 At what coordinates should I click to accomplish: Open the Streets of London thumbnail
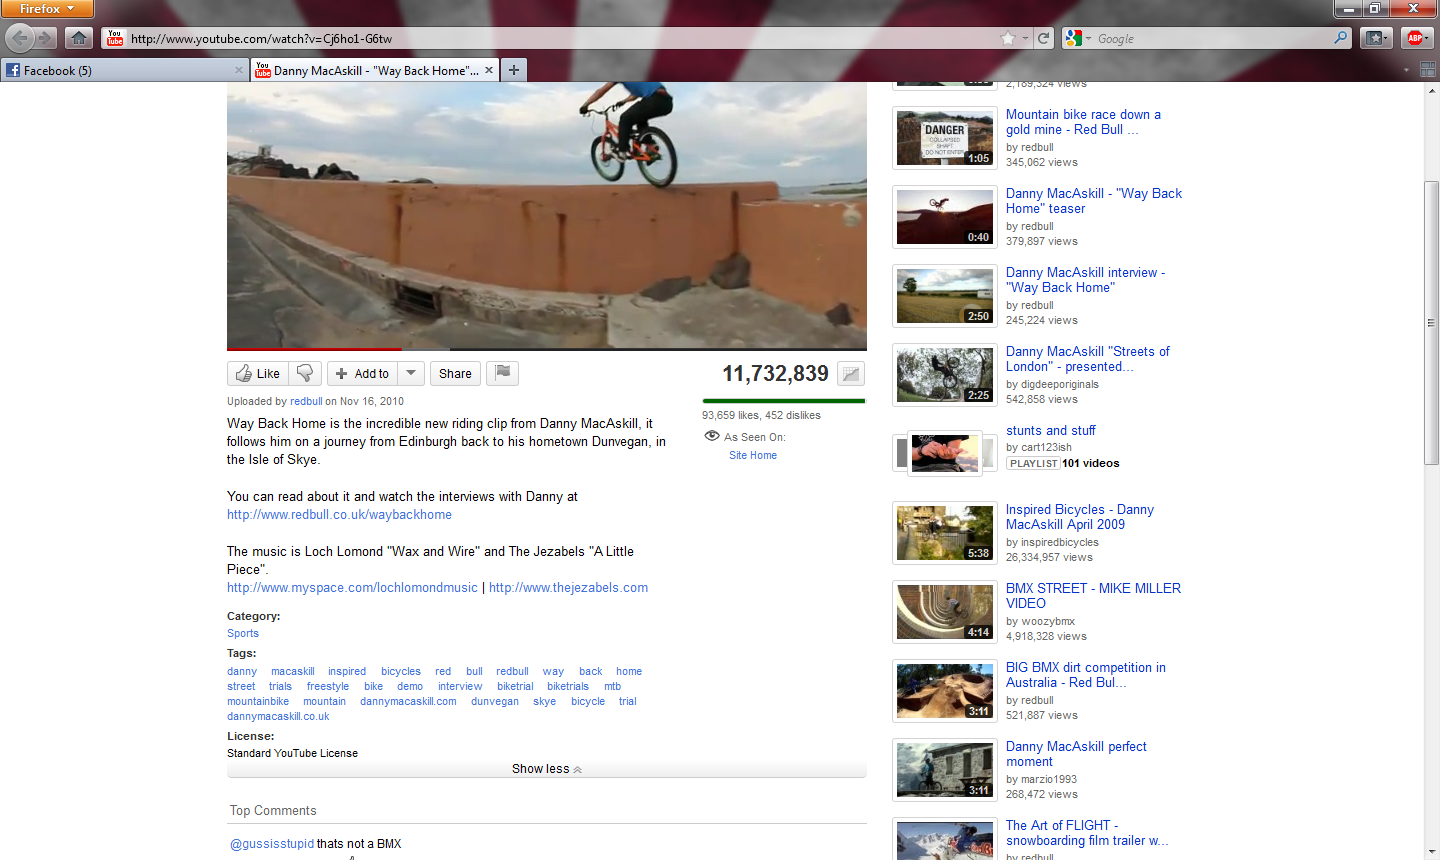(x=945, y=375)
